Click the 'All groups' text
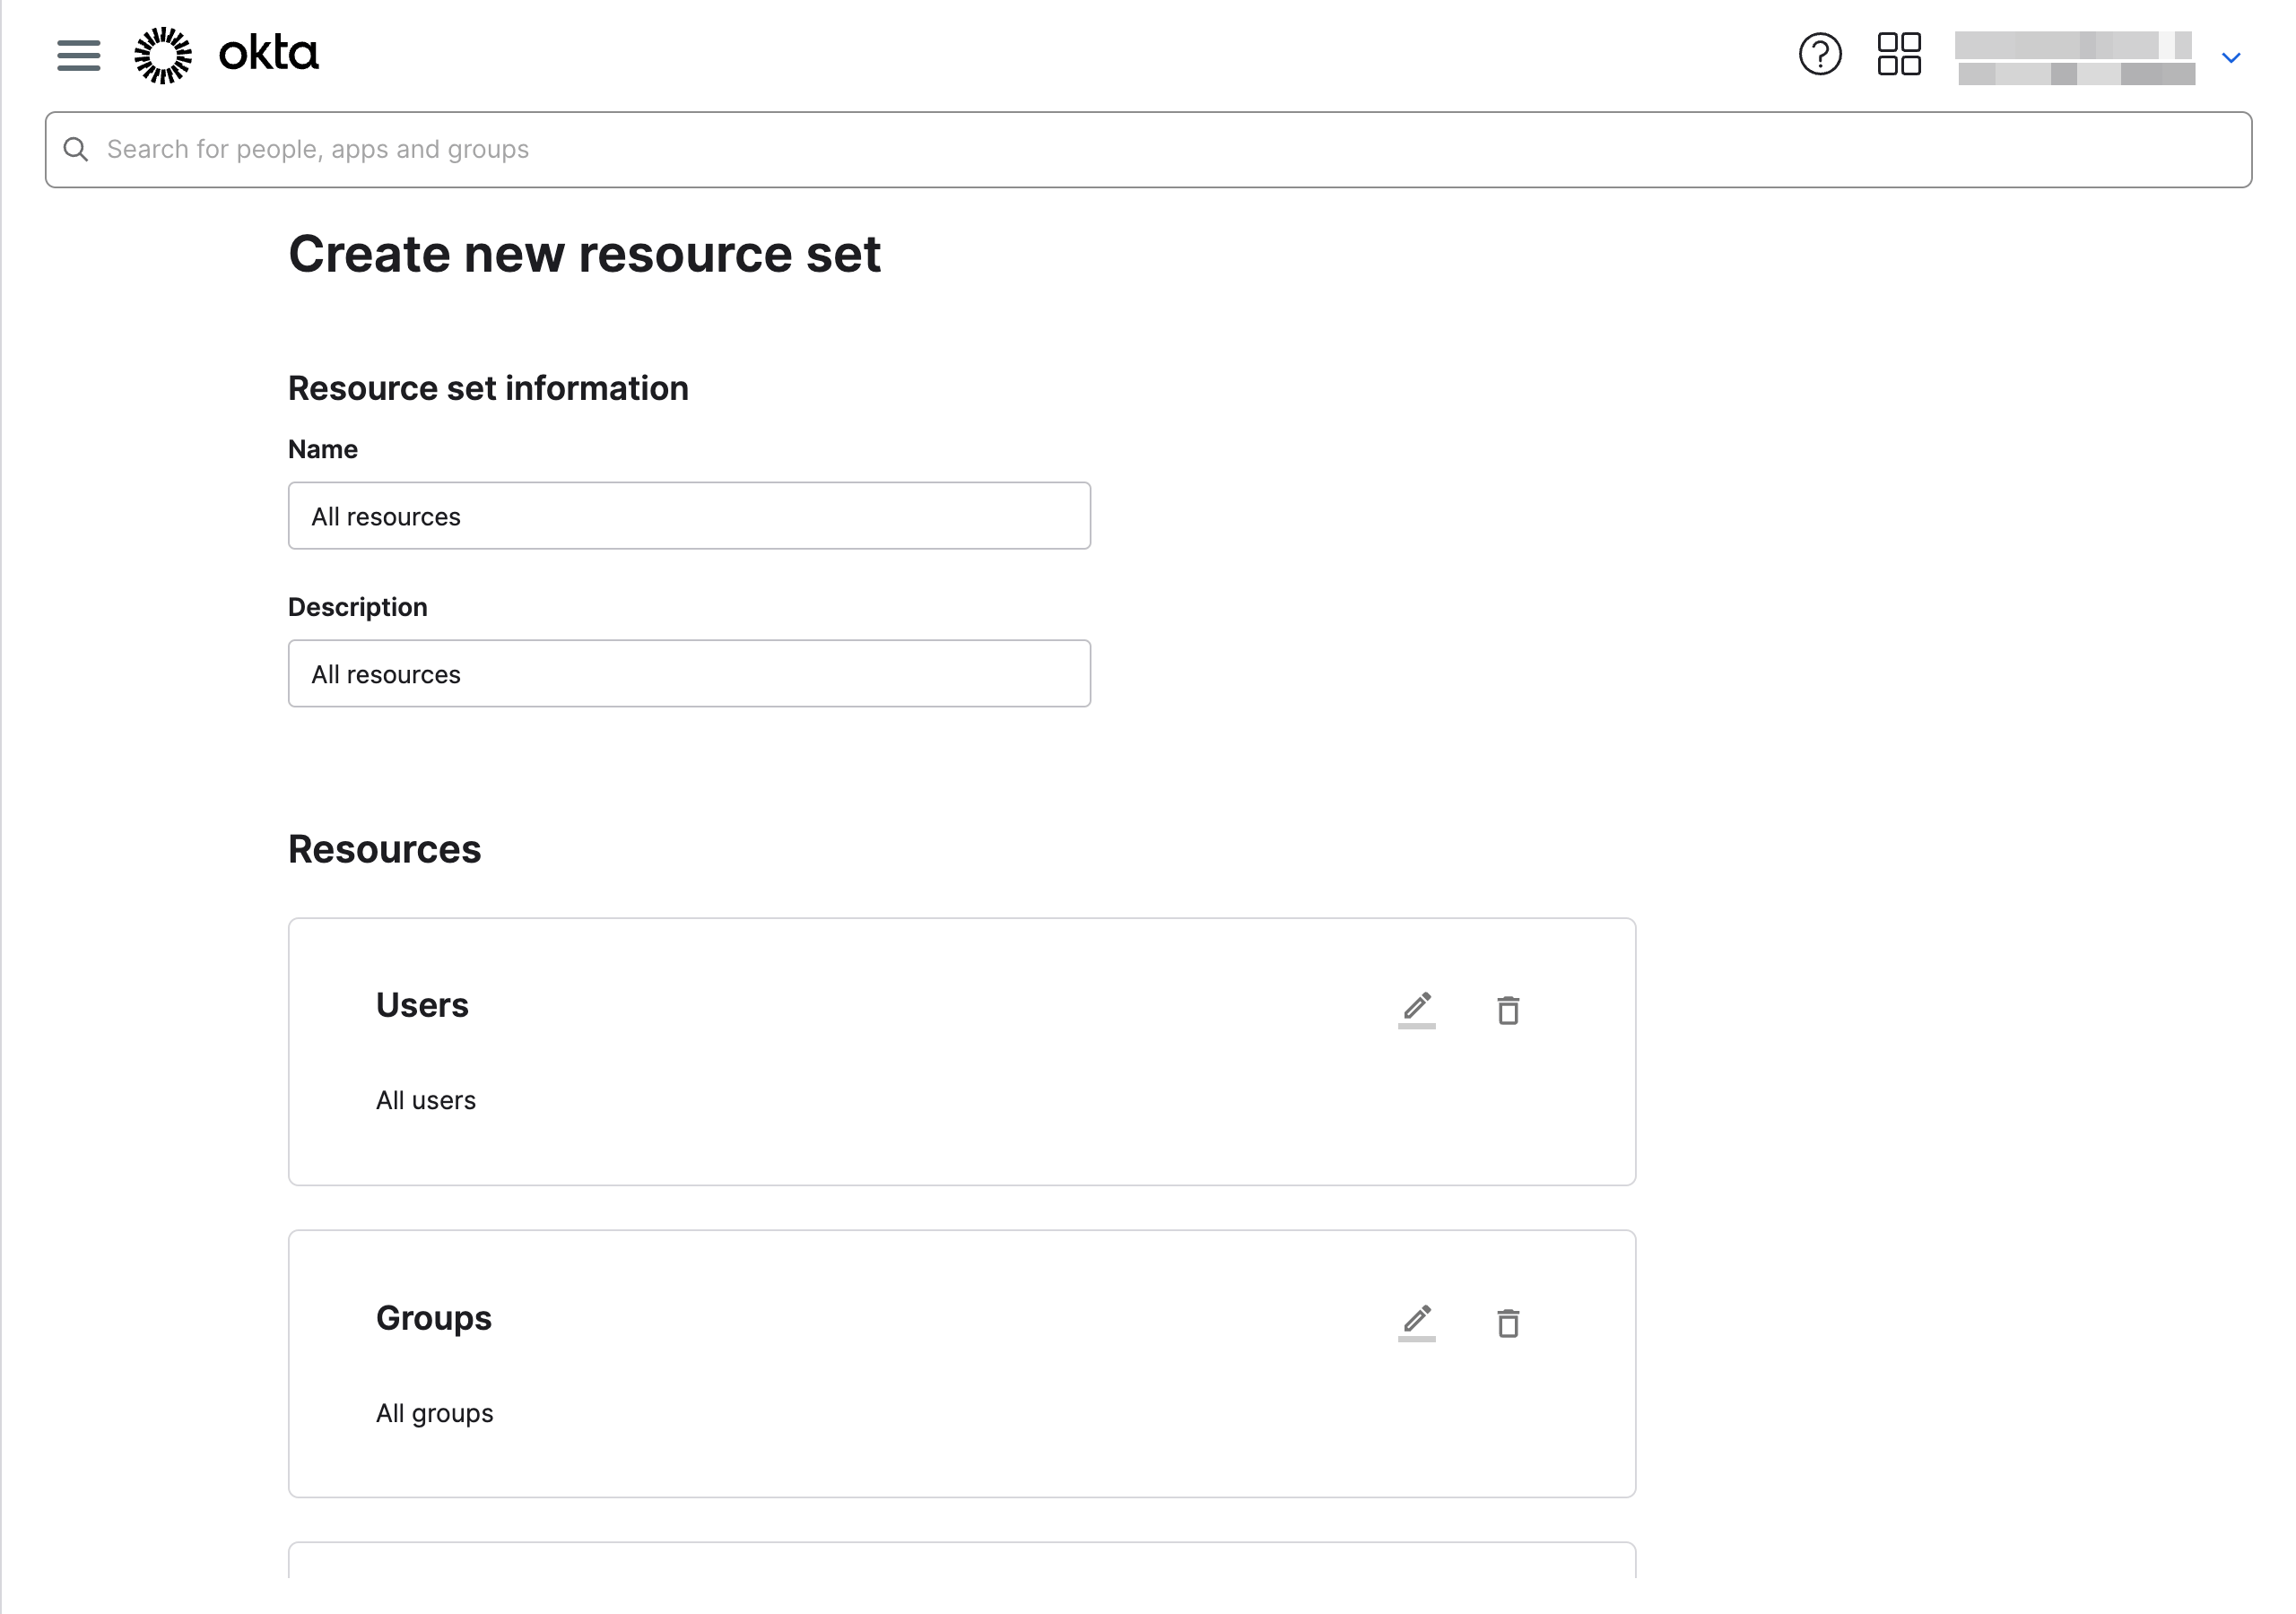Viewport: 2296px width, 1614px height. pyautogui.click(x=435, y=1413)
